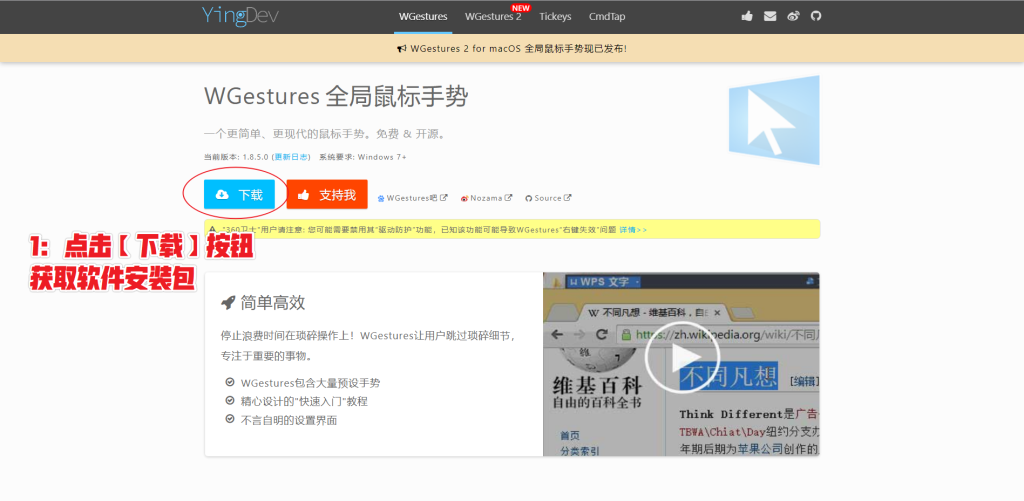Click the text 系统要求: Windows 7+

click(362, 157)
